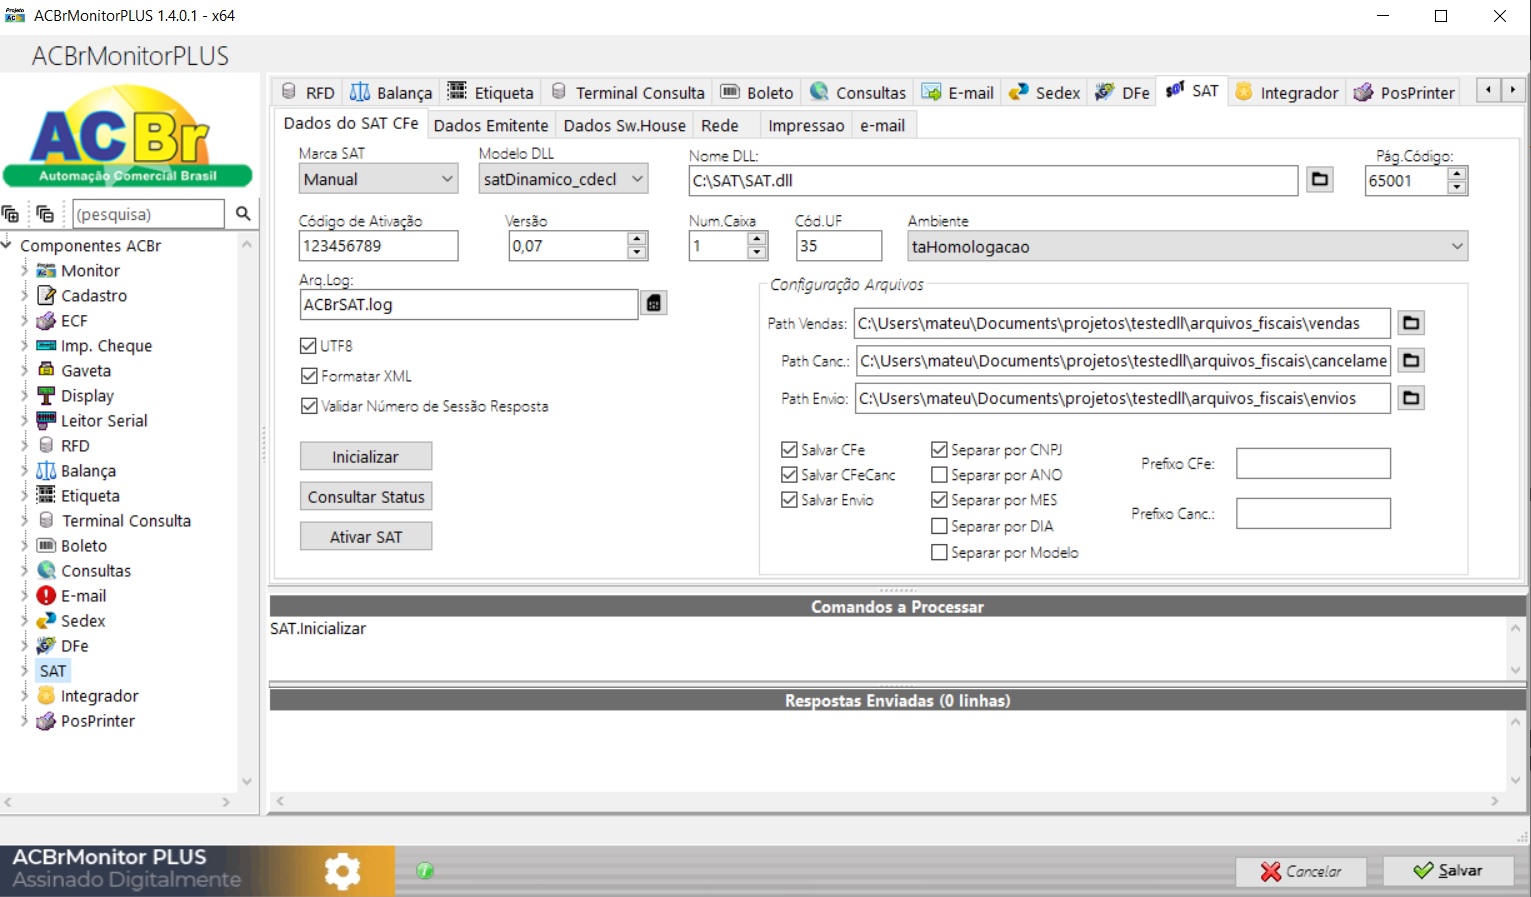1531x897 pixels.
Task: Toggle Salvar CFeCanc checkbox
Action: pyautogui.click(x=789, y=475)
